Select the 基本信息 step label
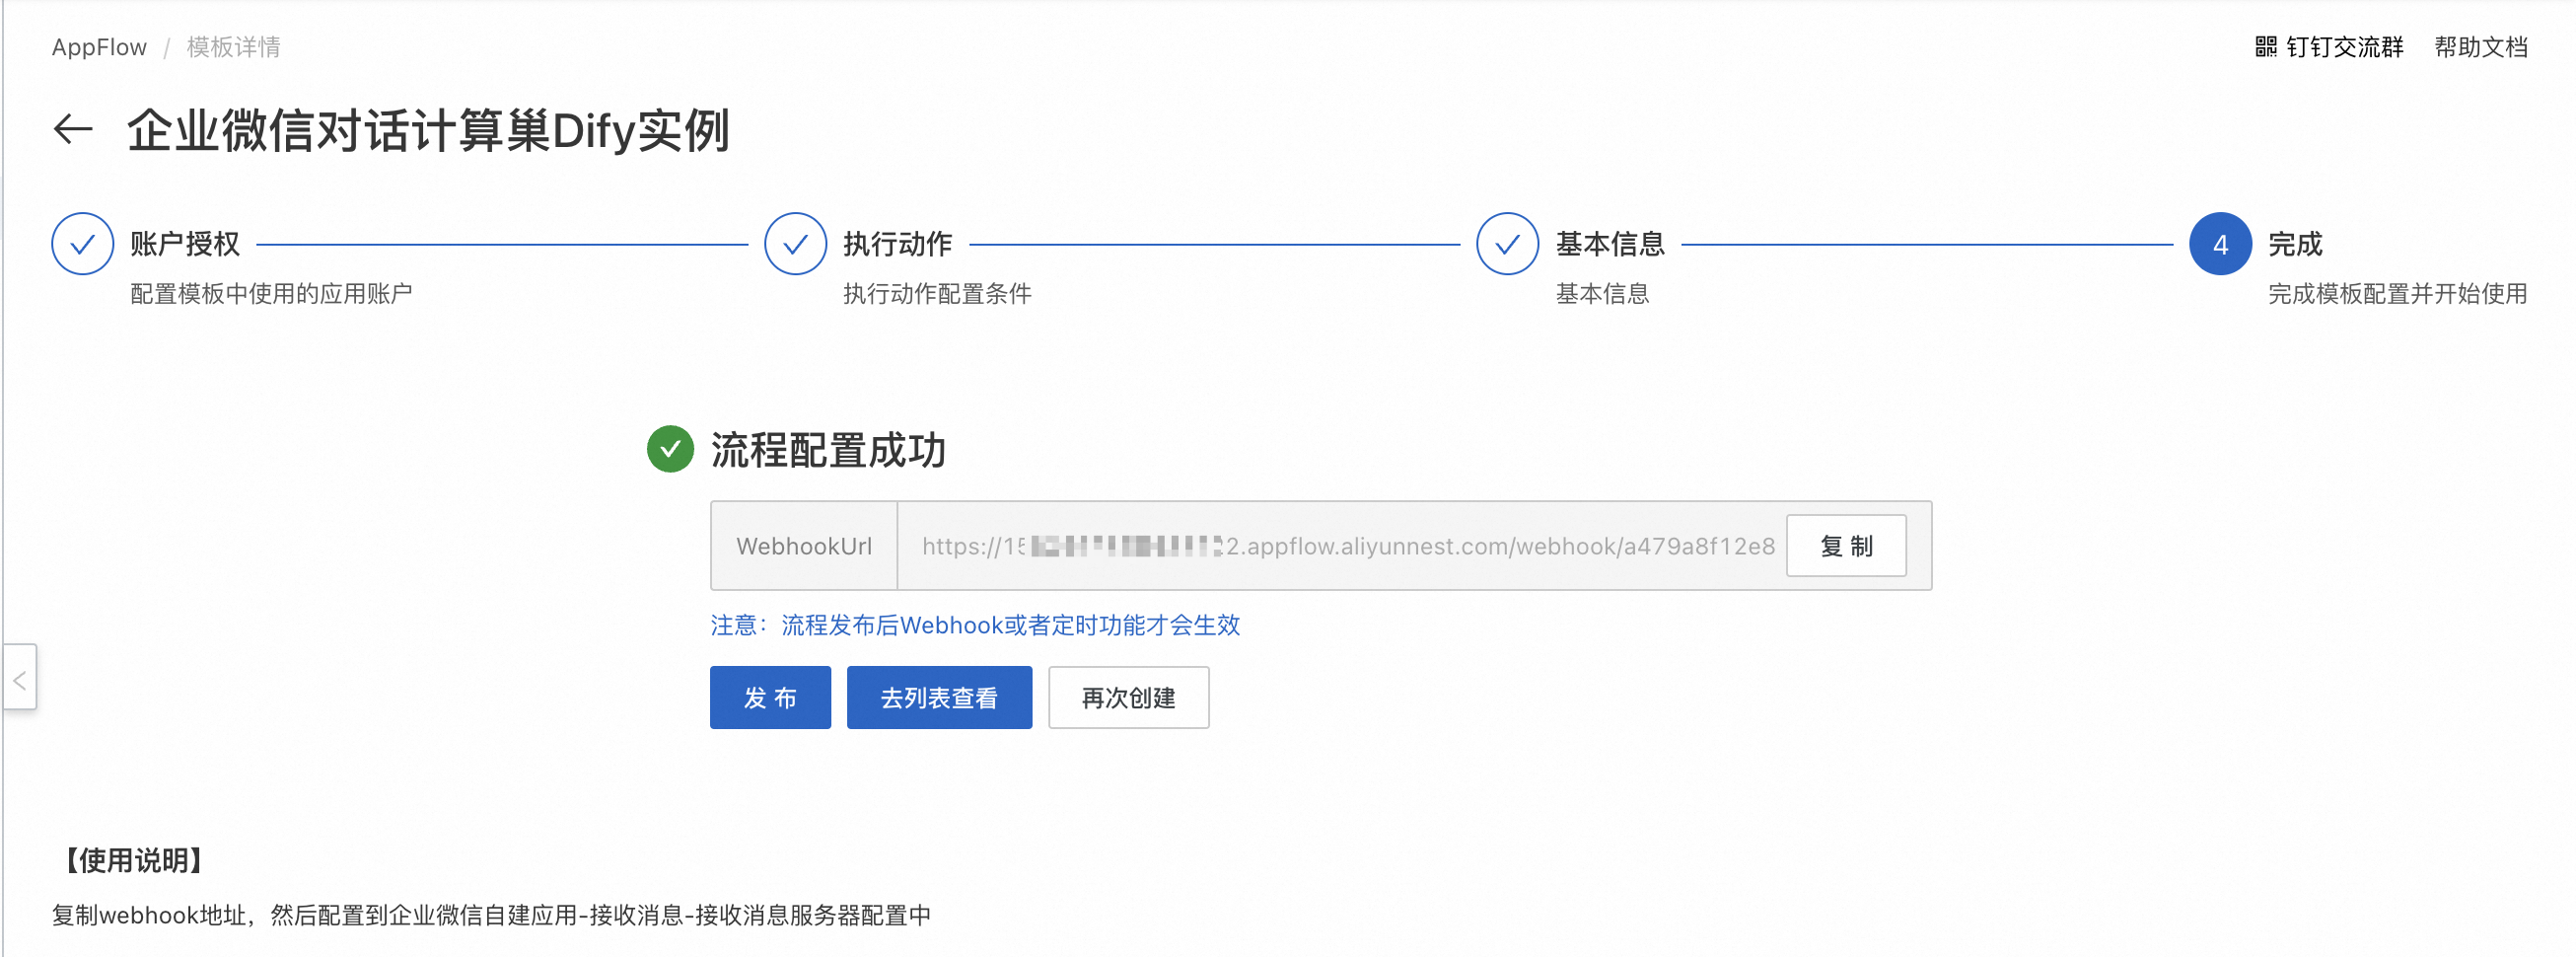 [1610, 244]
